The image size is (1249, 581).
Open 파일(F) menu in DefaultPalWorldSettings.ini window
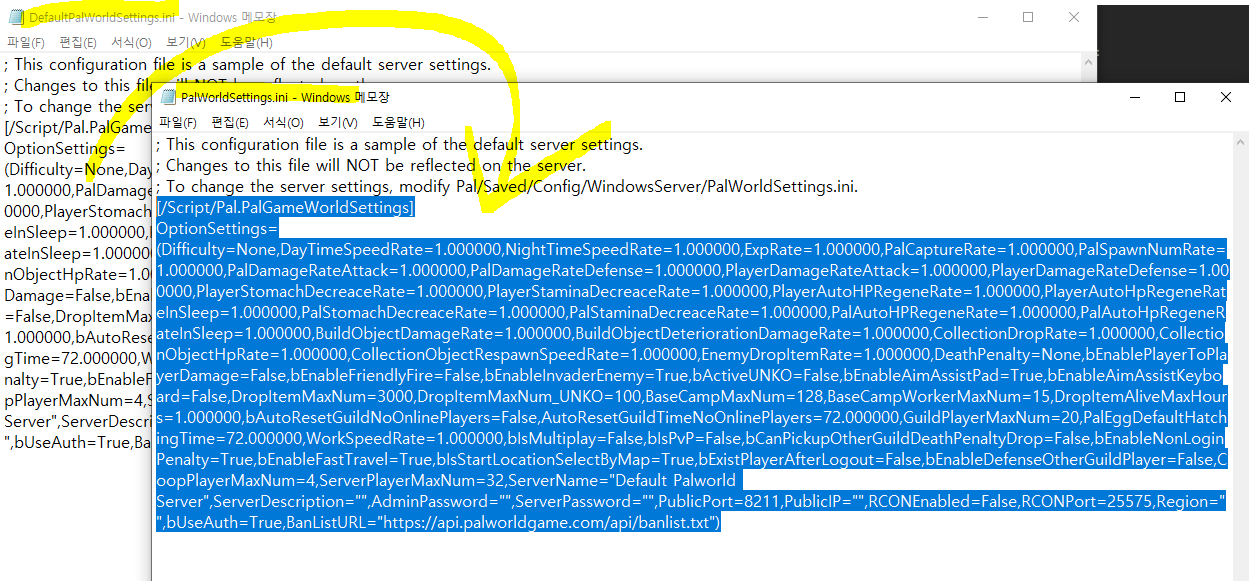click(x=26, y=42)
